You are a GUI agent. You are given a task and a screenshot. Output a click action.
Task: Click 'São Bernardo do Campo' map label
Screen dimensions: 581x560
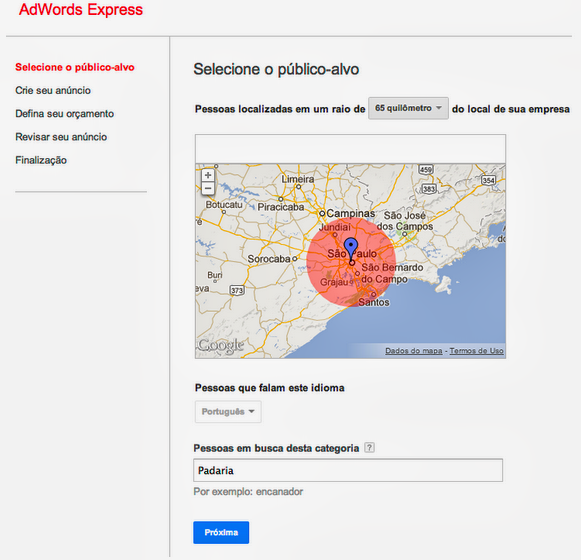point(392,273)
